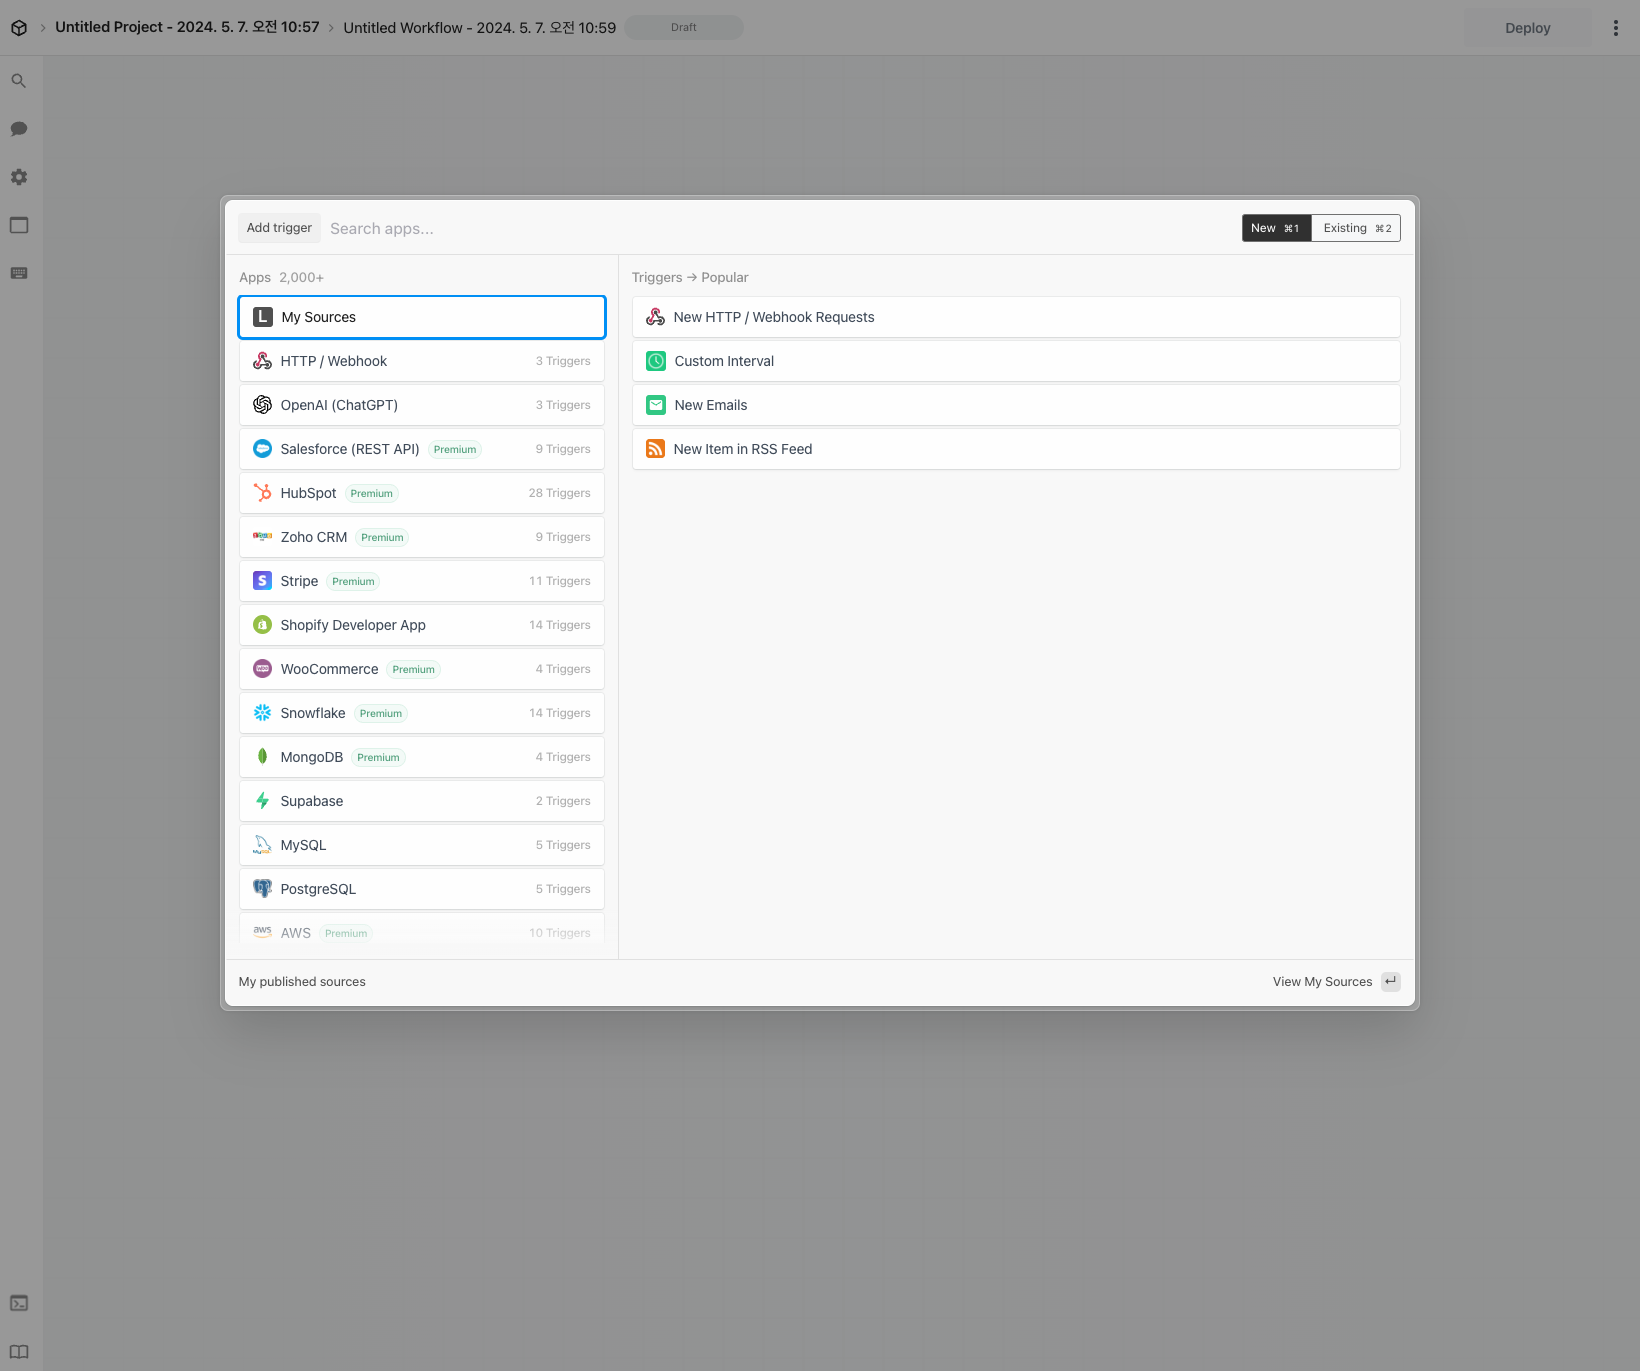
Task: Click the Custom Interval clock icon
Action: pyautogui.click(x=656, y=361)
